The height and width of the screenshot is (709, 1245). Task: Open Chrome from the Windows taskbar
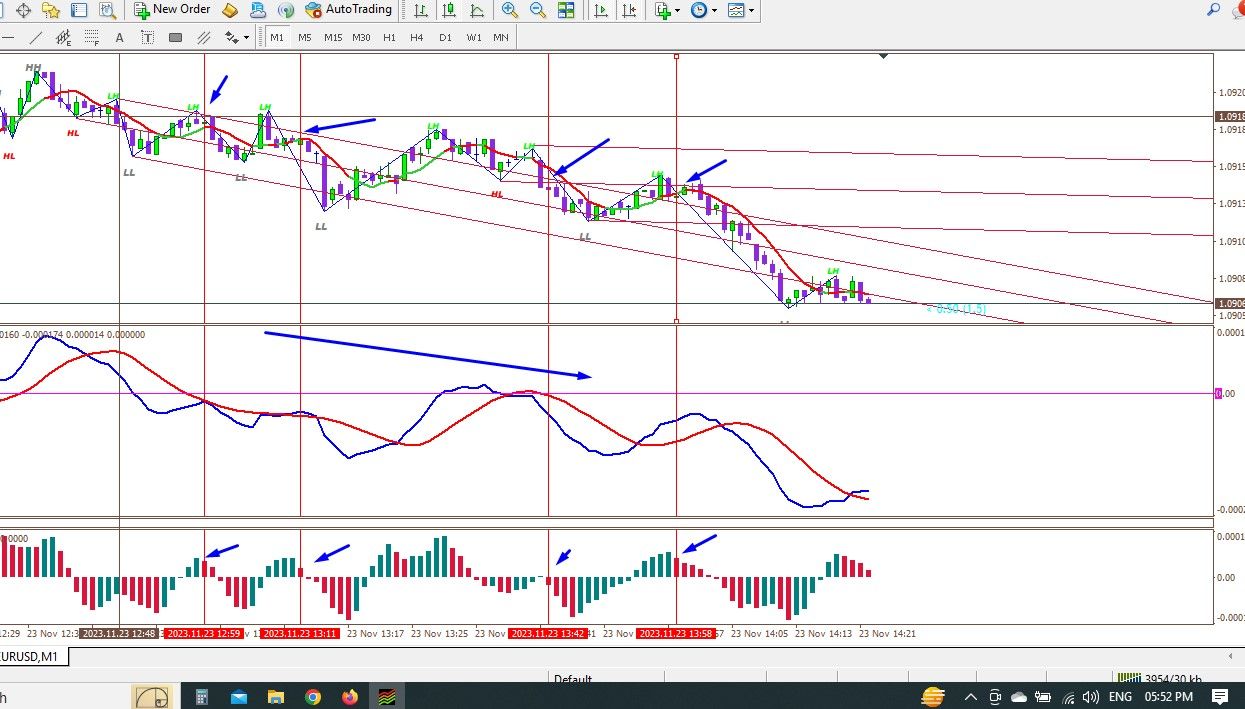(x=313, y=696)
